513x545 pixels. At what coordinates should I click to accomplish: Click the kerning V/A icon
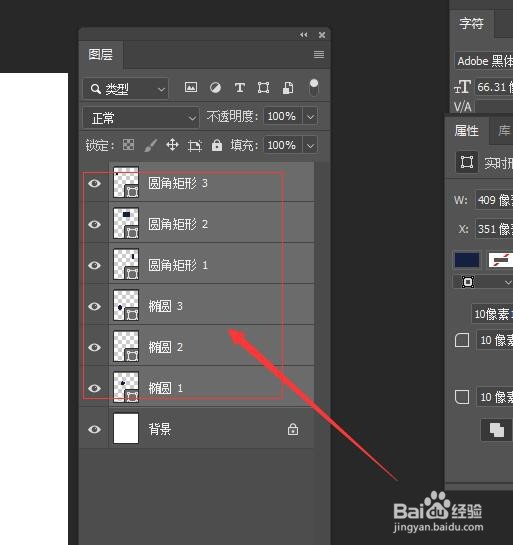point(463,106)
